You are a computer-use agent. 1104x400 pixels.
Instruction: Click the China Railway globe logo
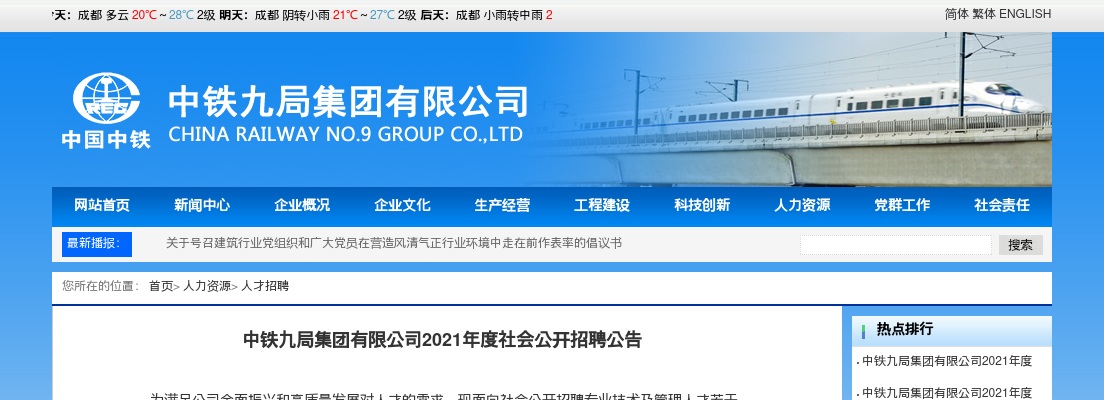(x=106, y=99)
